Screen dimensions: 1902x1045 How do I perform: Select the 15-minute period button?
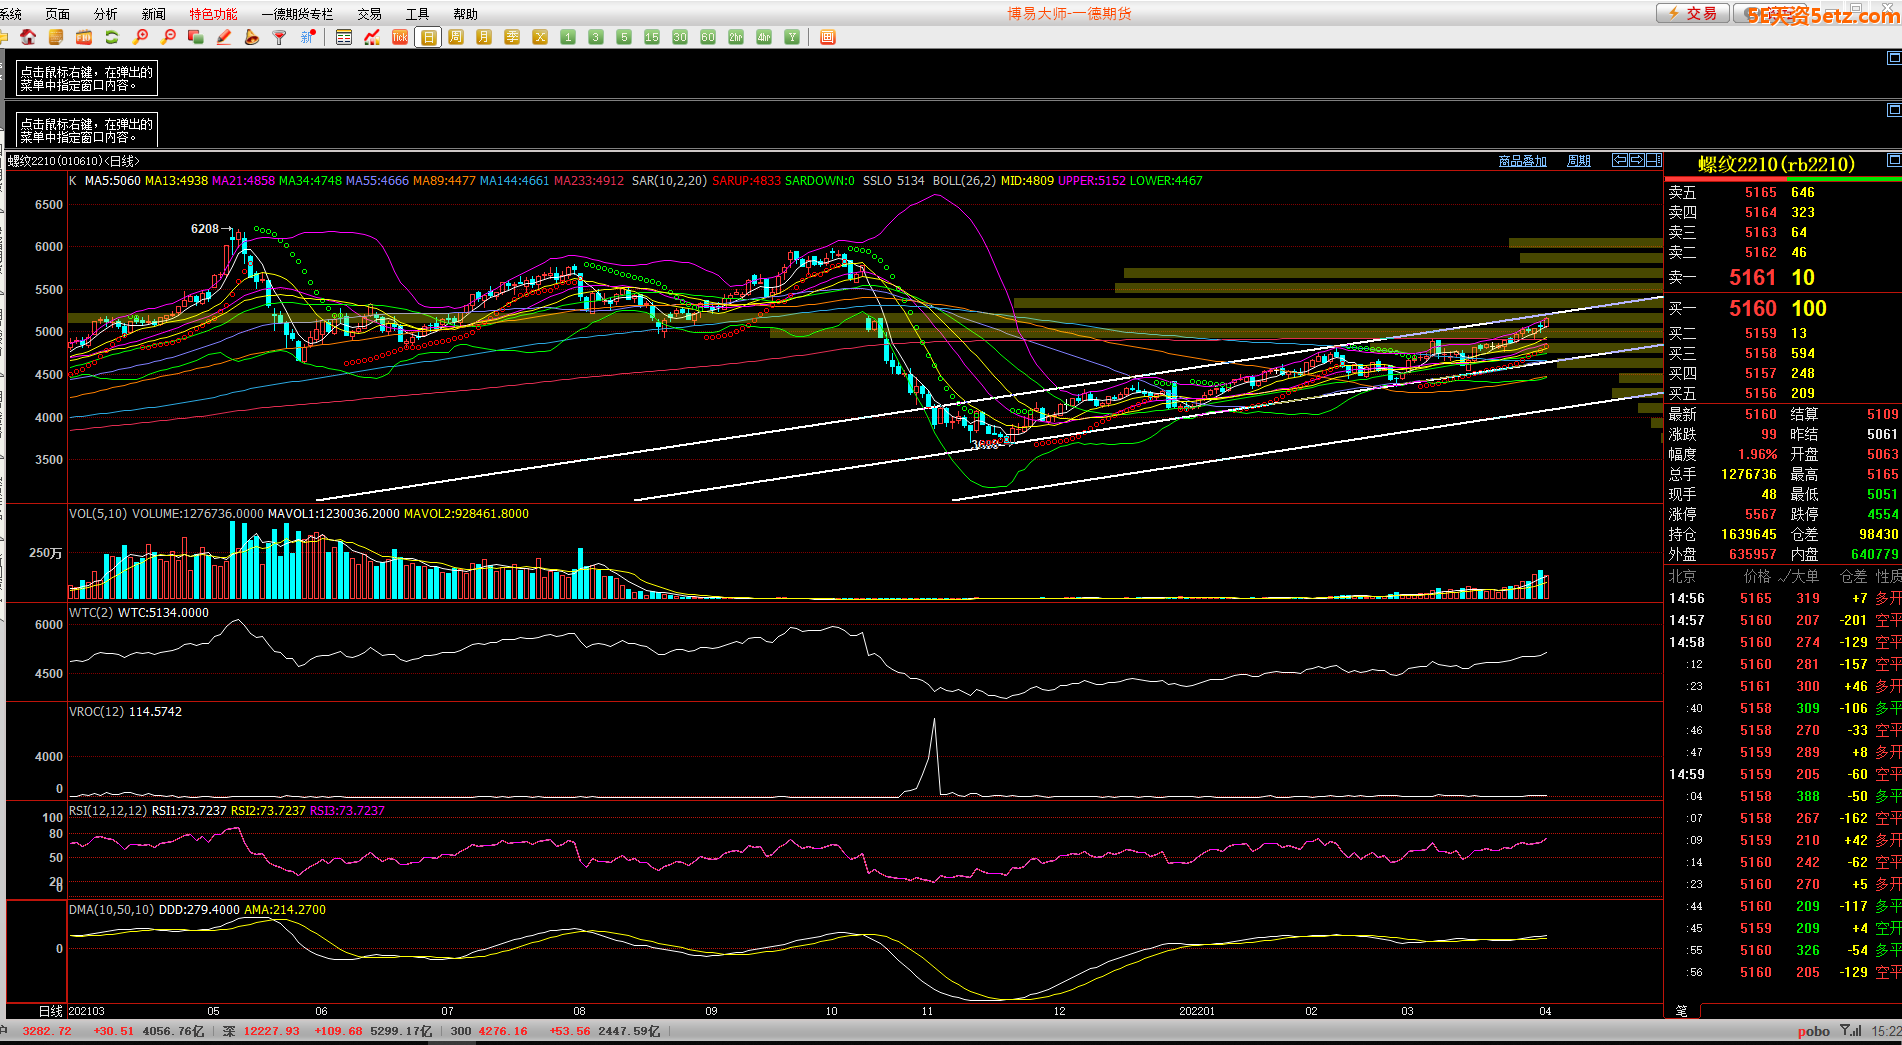652,37
